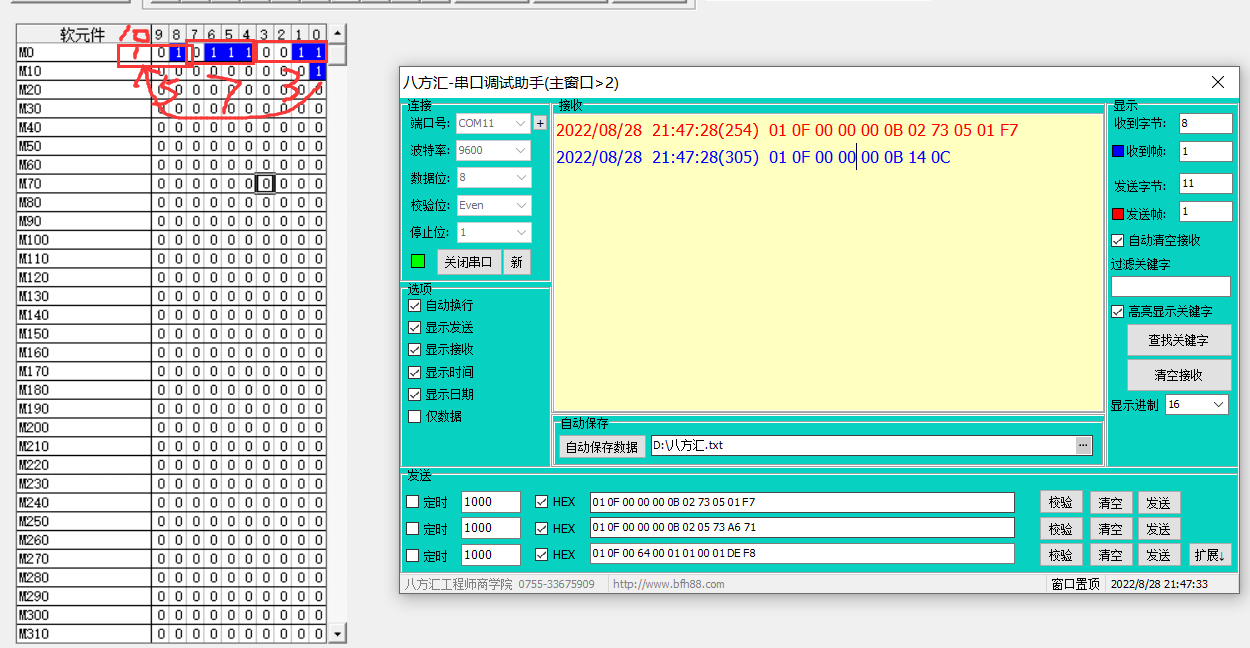Click the 扩展 expand arrow button
Viewport: 1250px width, 648px height.
(1209, 555)
